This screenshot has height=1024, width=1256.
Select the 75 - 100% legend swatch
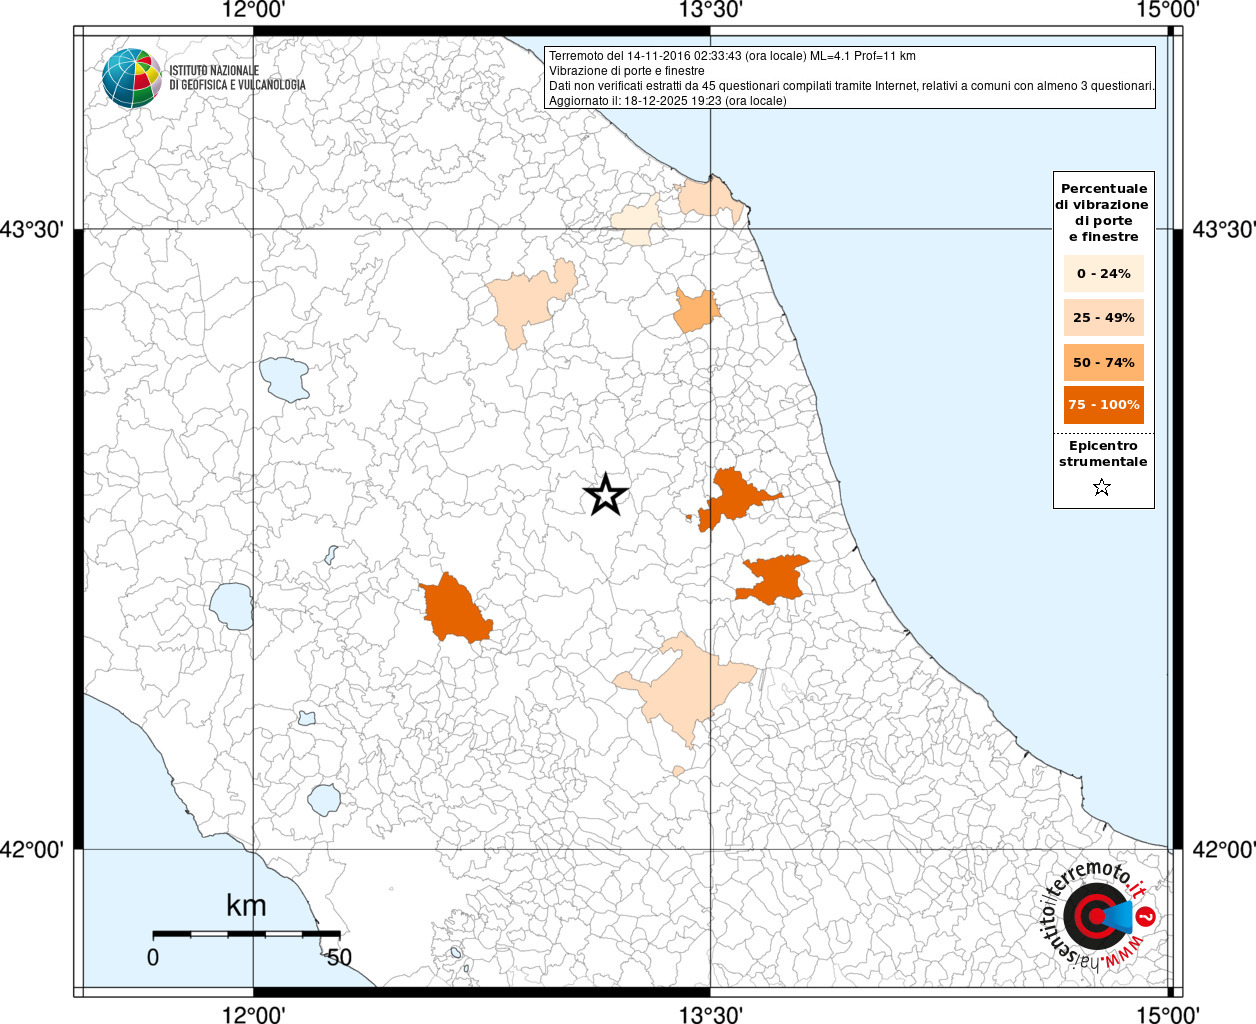pos(1104,405)
